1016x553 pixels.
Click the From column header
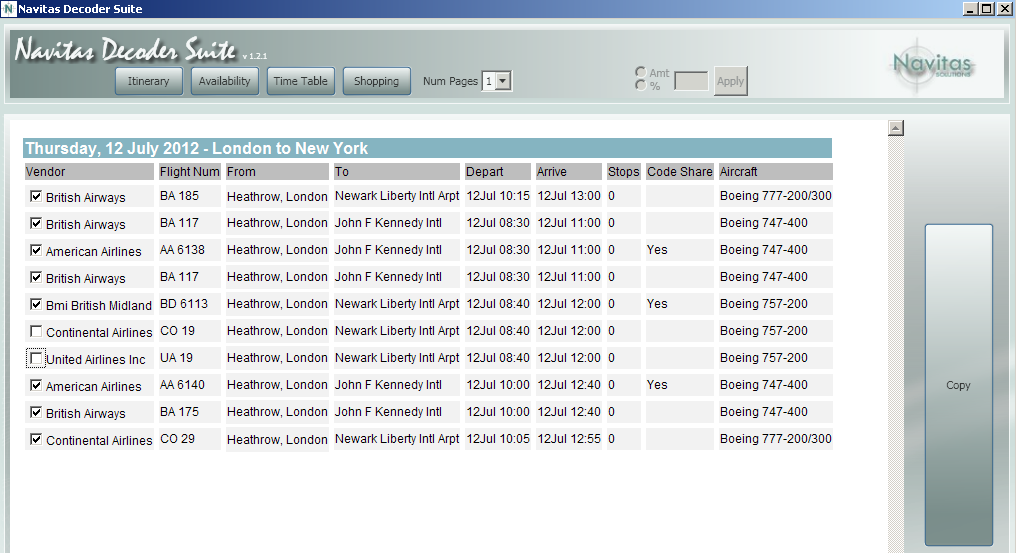point(277,172)
